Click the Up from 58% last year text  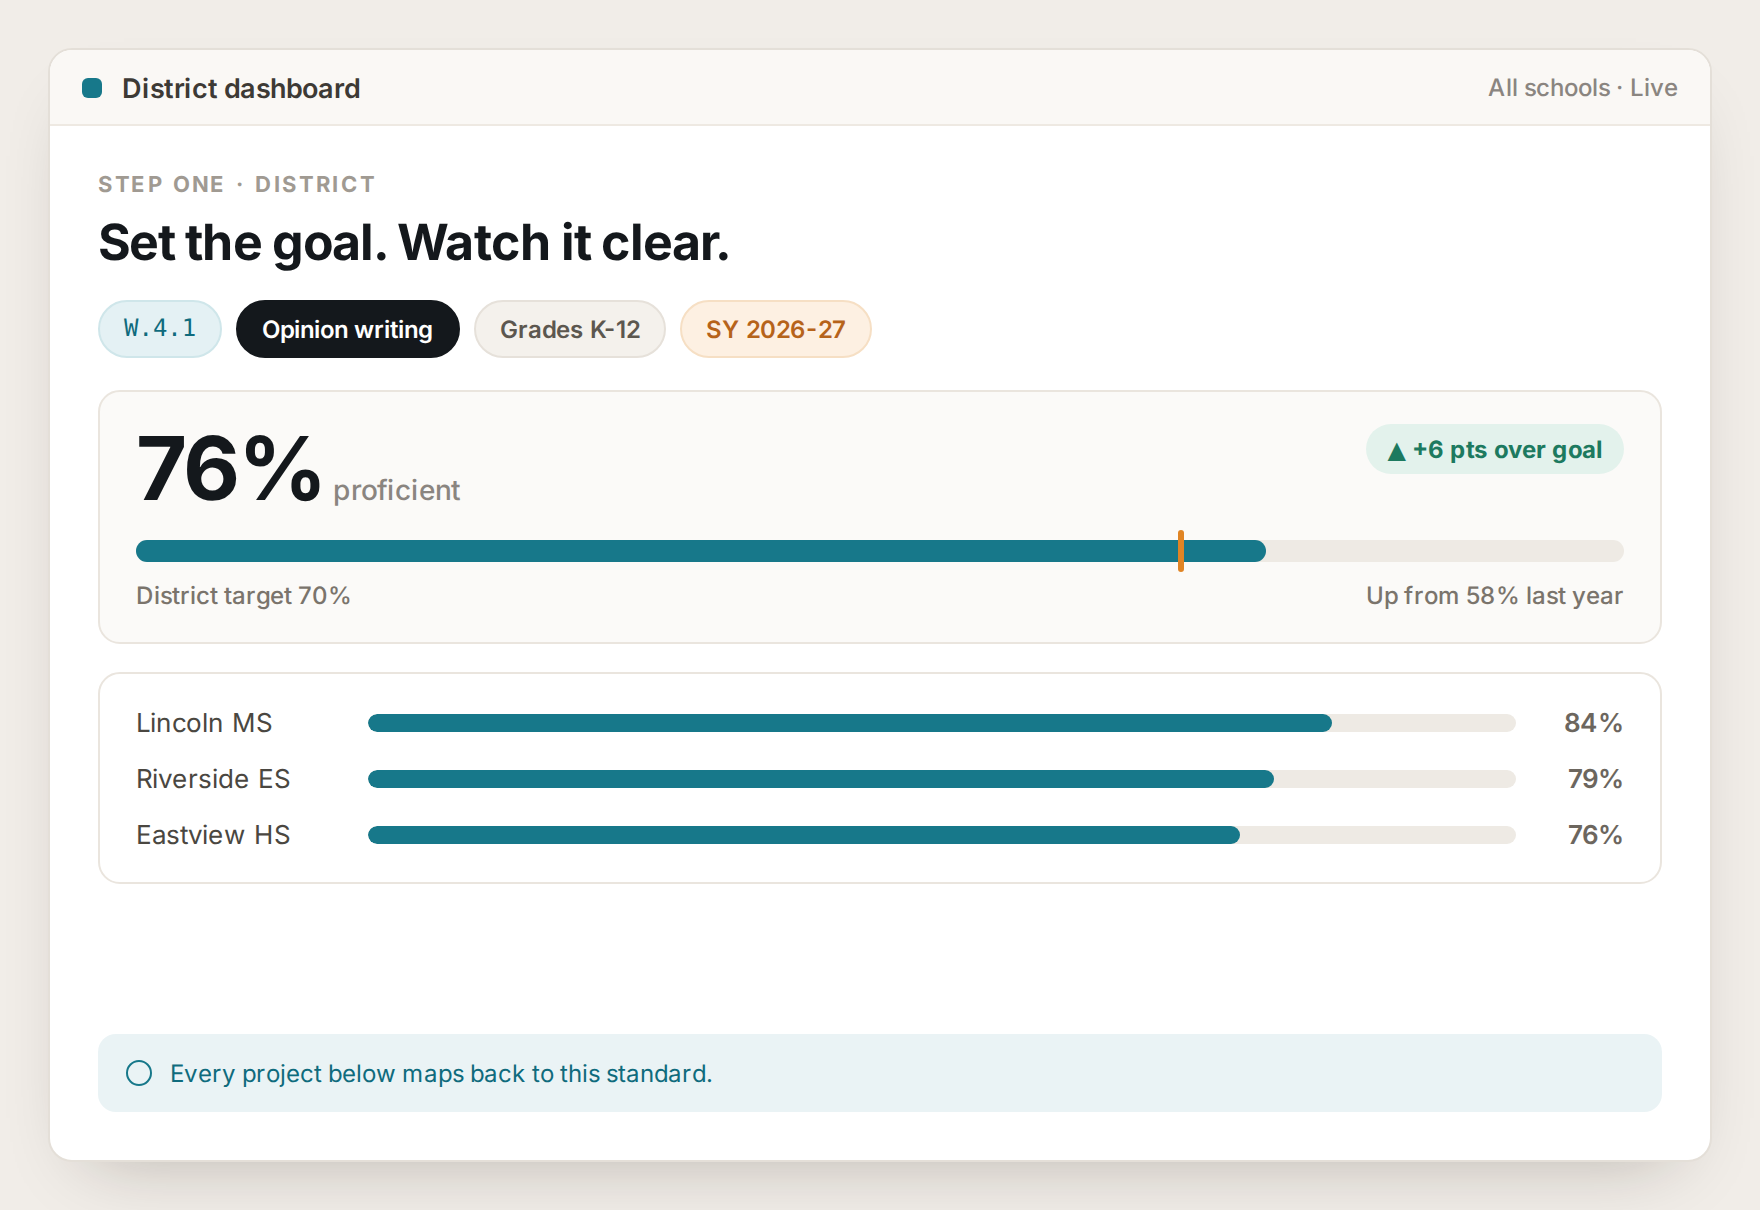coord(1494,596)
